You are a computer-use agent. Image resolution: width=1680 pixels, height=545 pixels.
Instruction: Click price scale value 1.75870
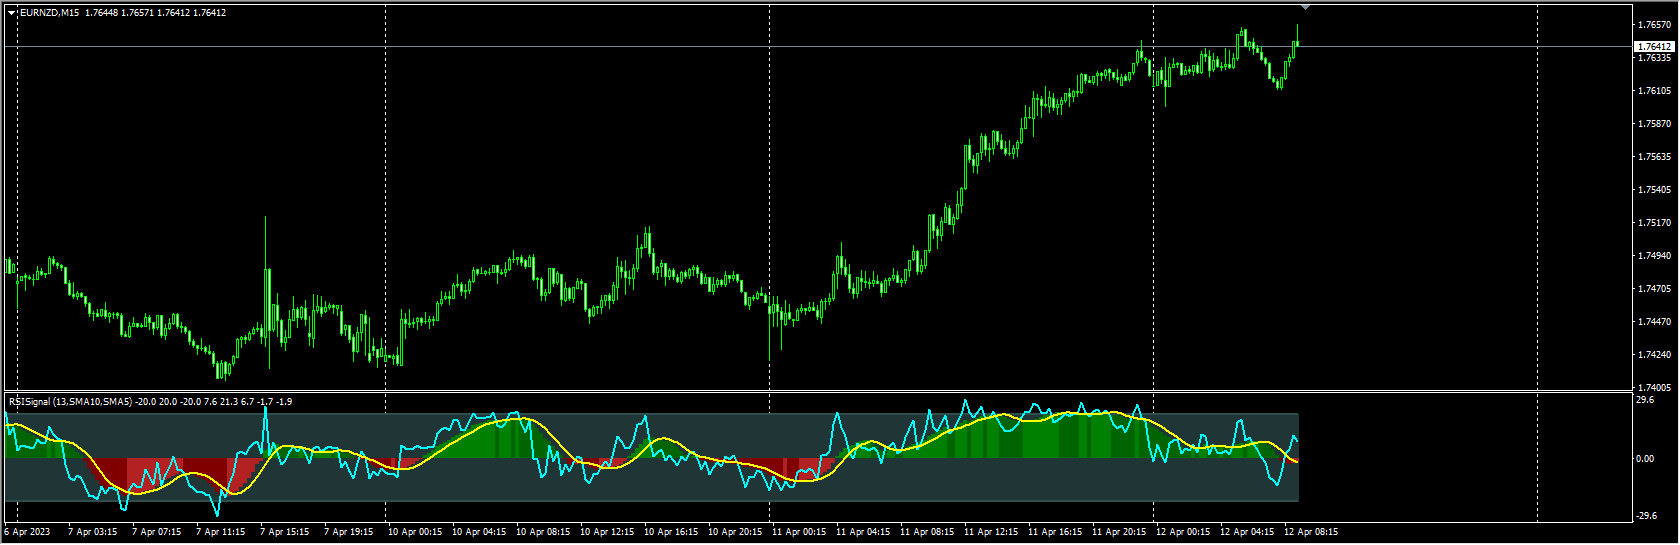point(1654,124)
